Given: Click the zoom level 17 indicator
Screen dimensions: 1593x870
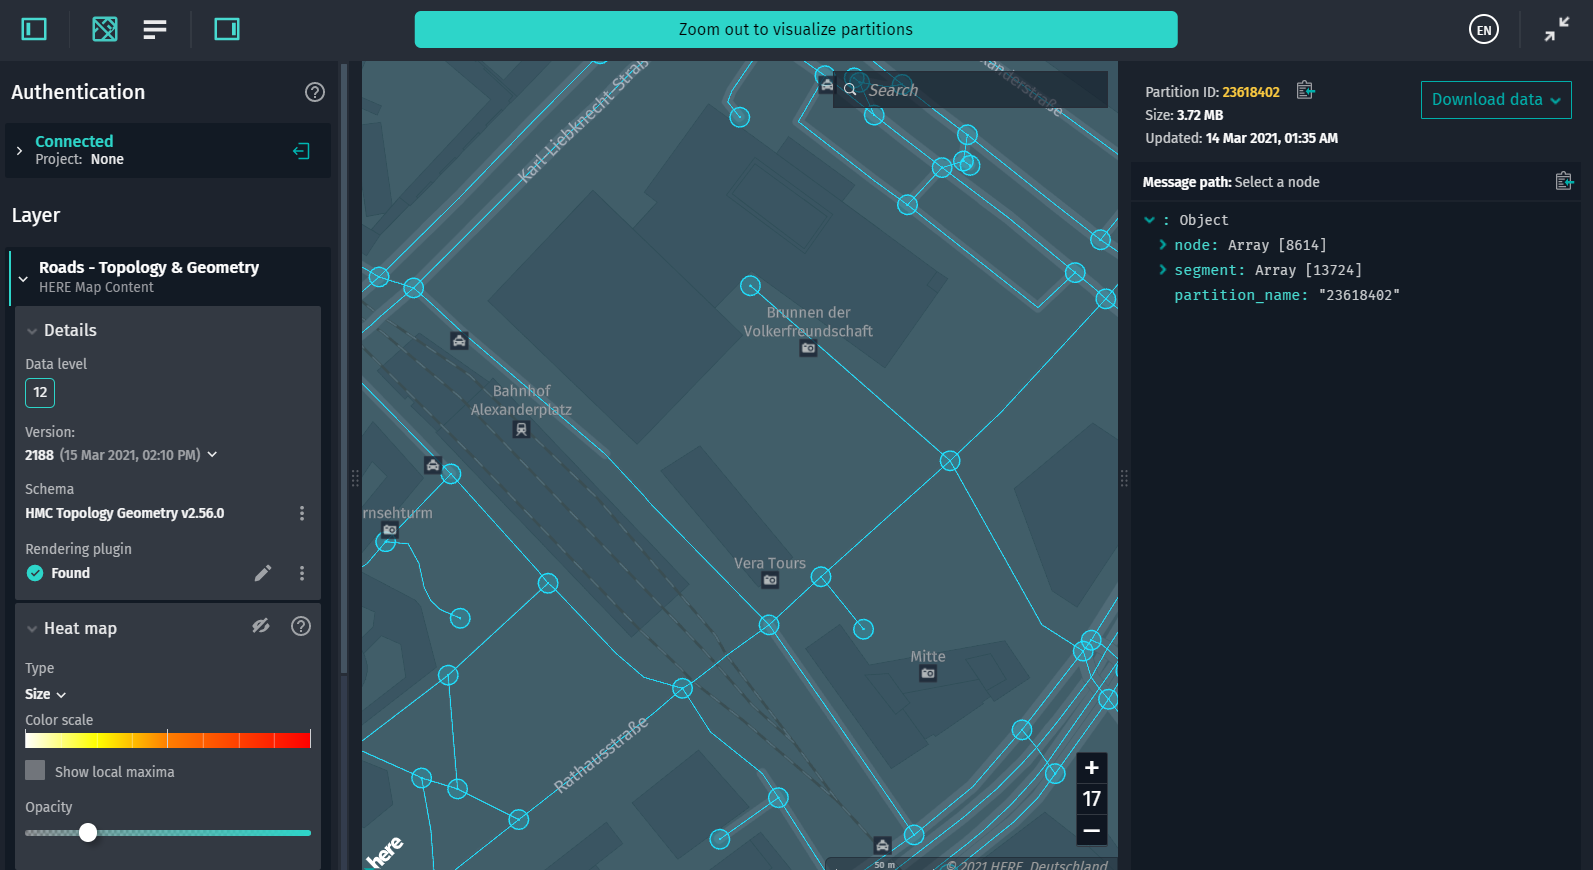Looking at the screenshot, I should click(1092, 799).
